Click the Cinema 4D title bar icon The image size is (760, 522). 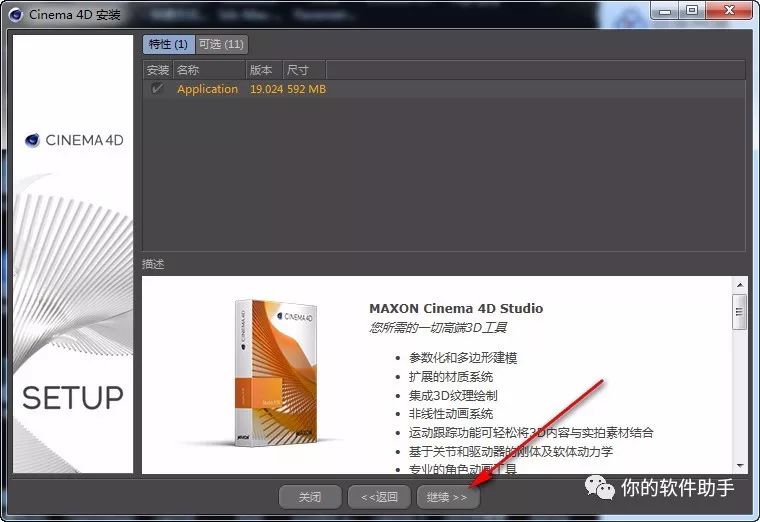[x=16, y=15]
